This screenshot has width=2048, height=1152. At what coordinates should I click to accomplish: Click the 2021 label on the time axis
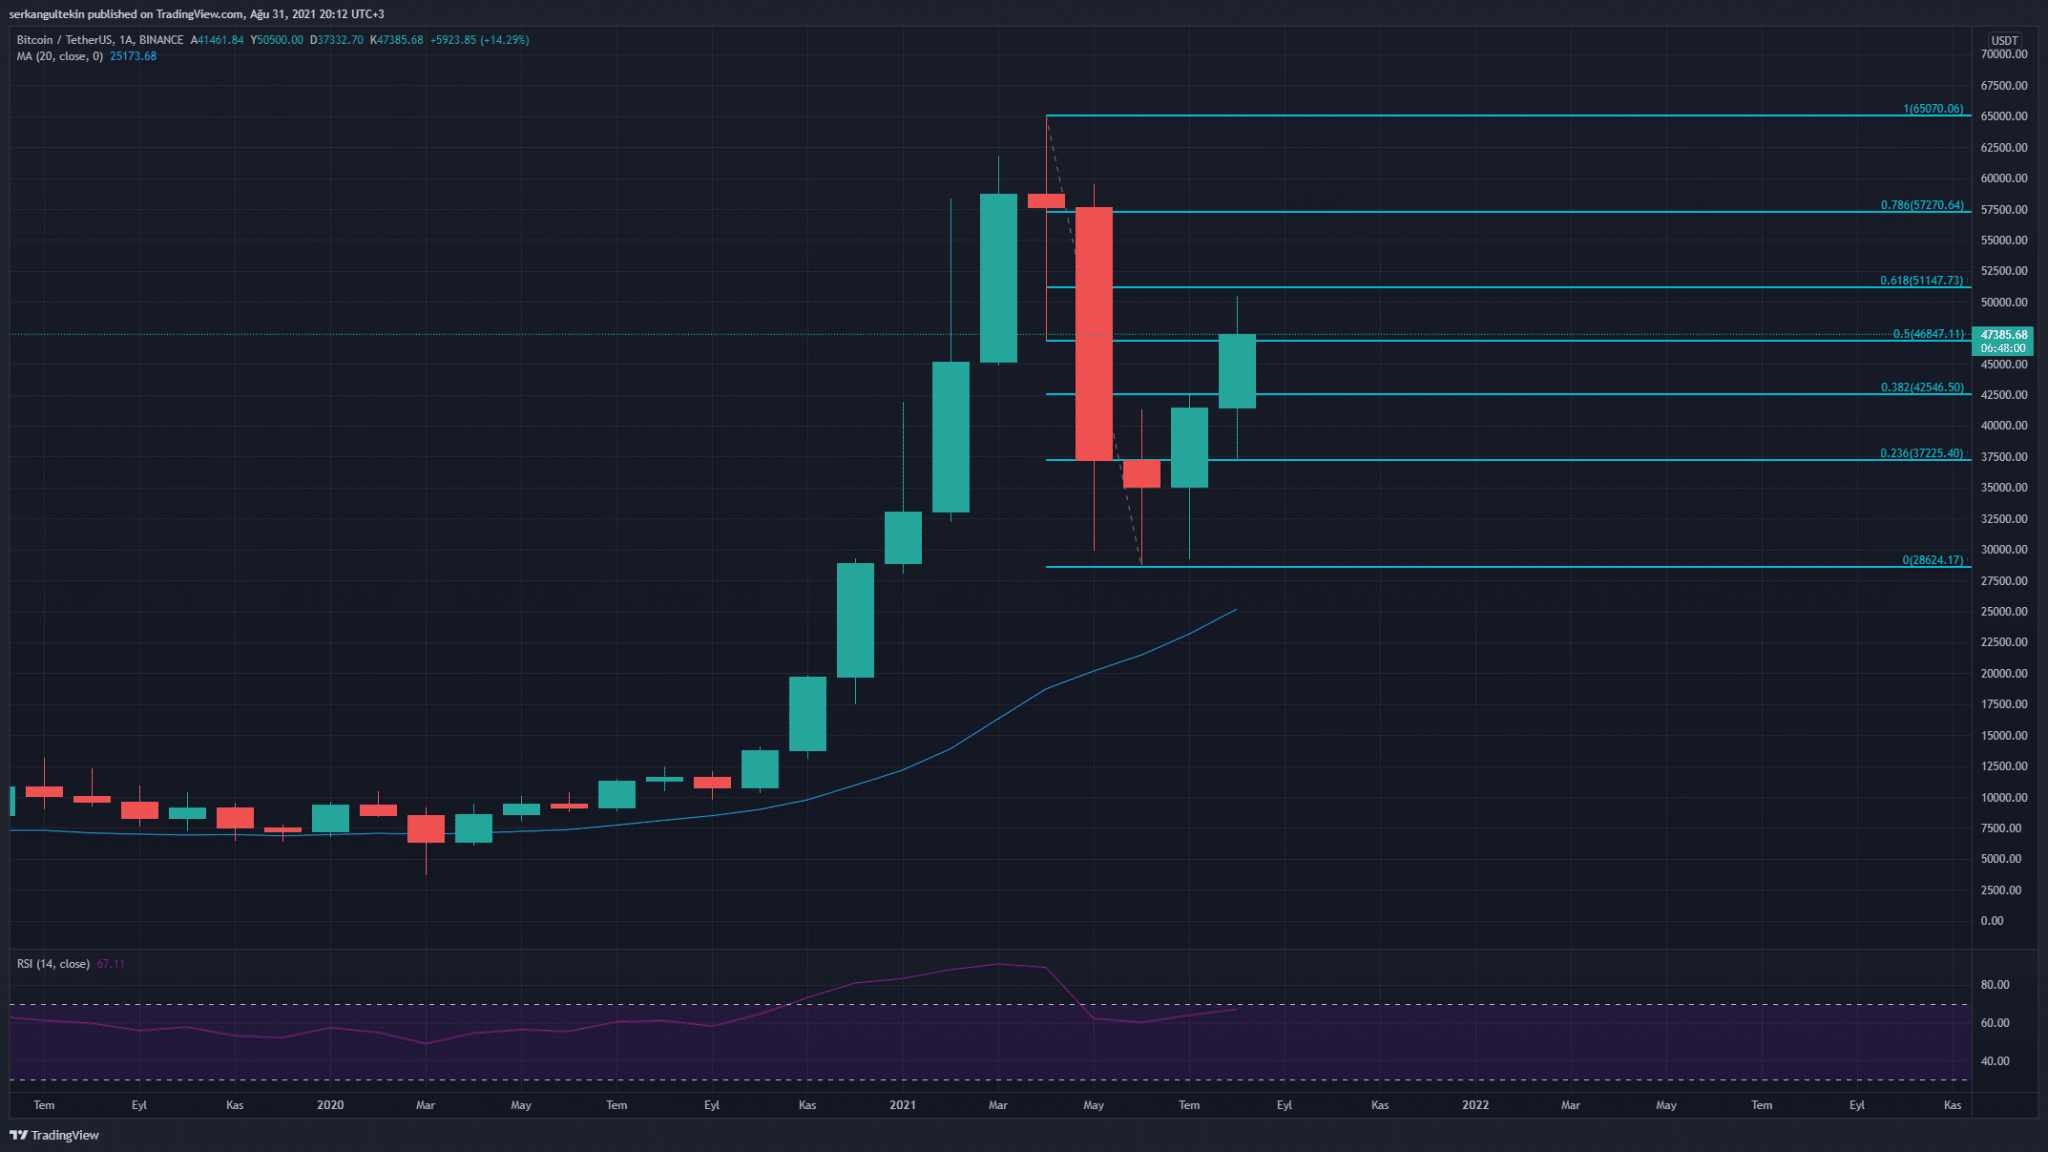pyautogui.click(x=902, y=1105)
